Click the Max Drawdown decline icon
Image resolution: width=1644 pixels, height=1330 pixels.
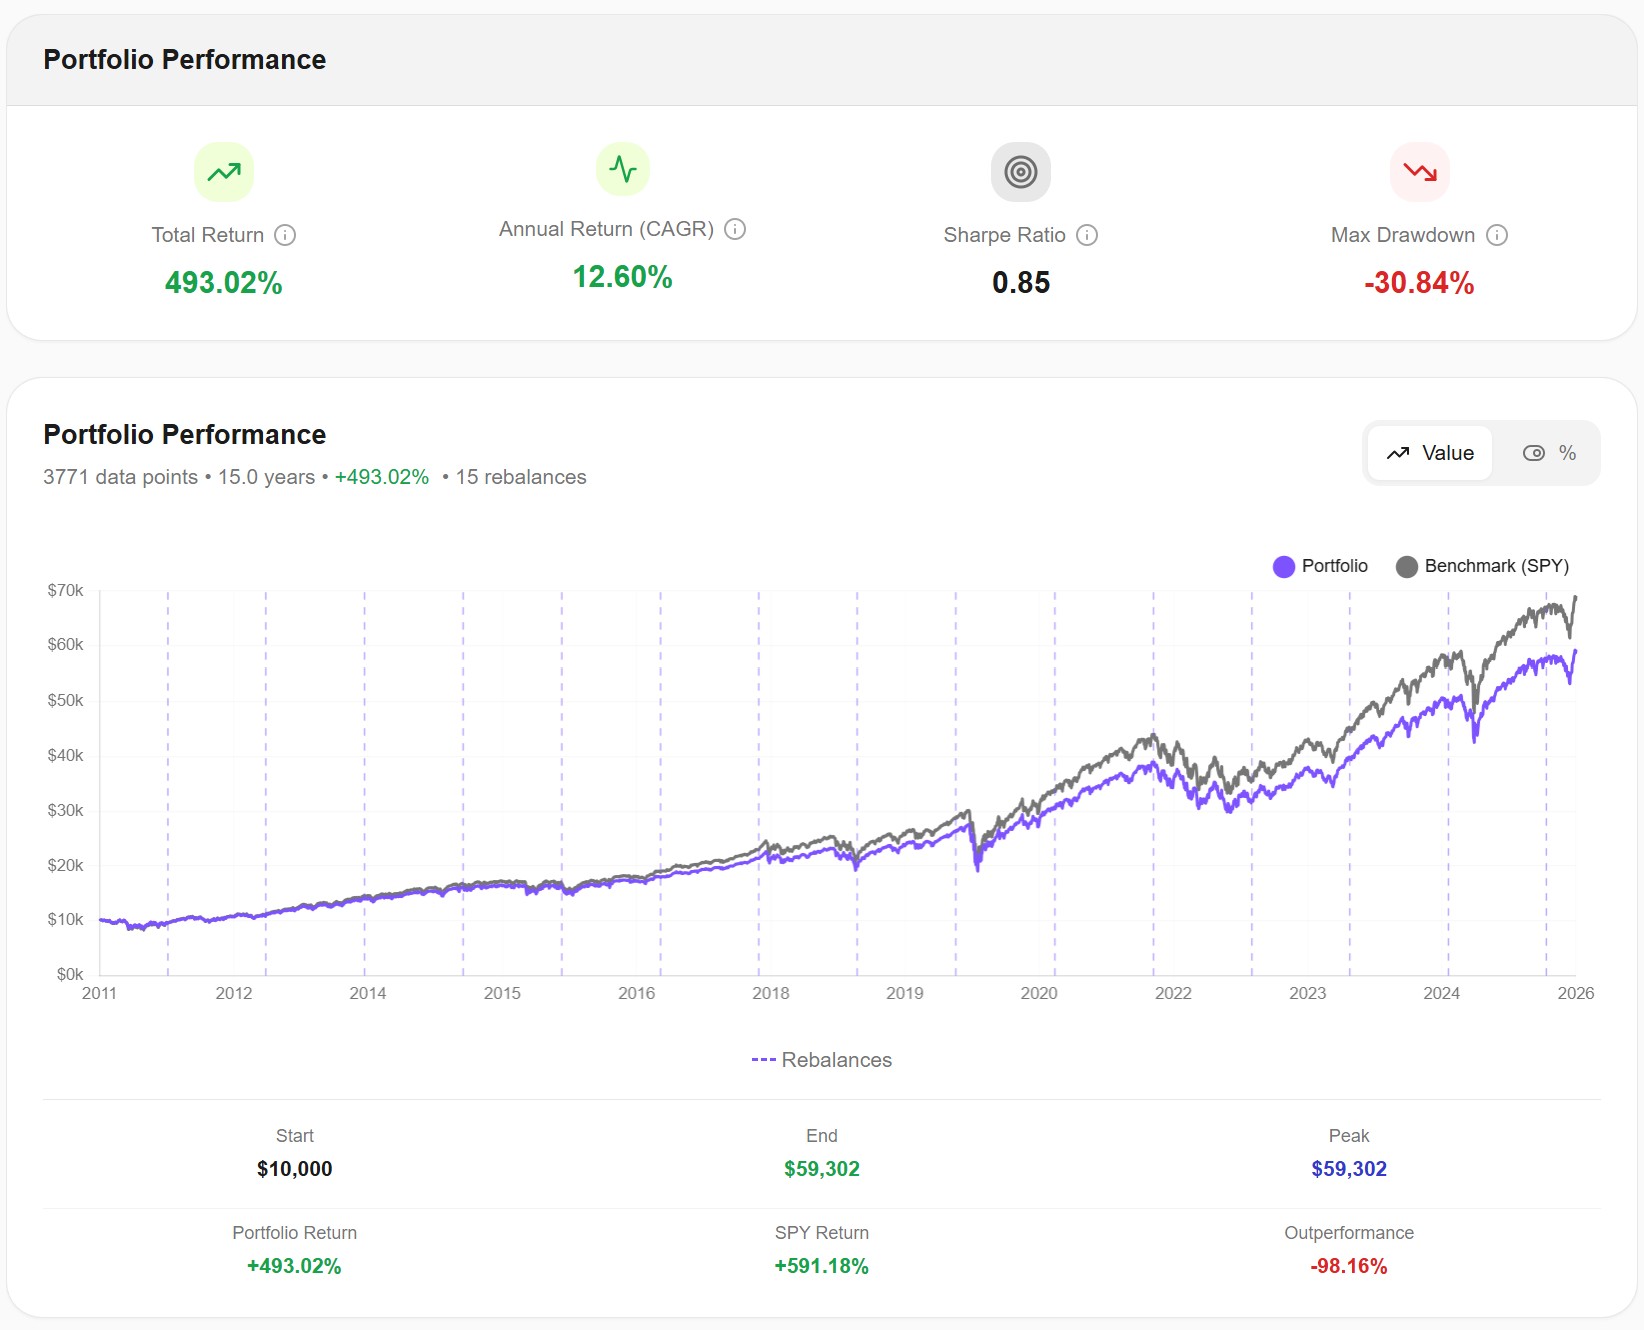pos(1419,171)
